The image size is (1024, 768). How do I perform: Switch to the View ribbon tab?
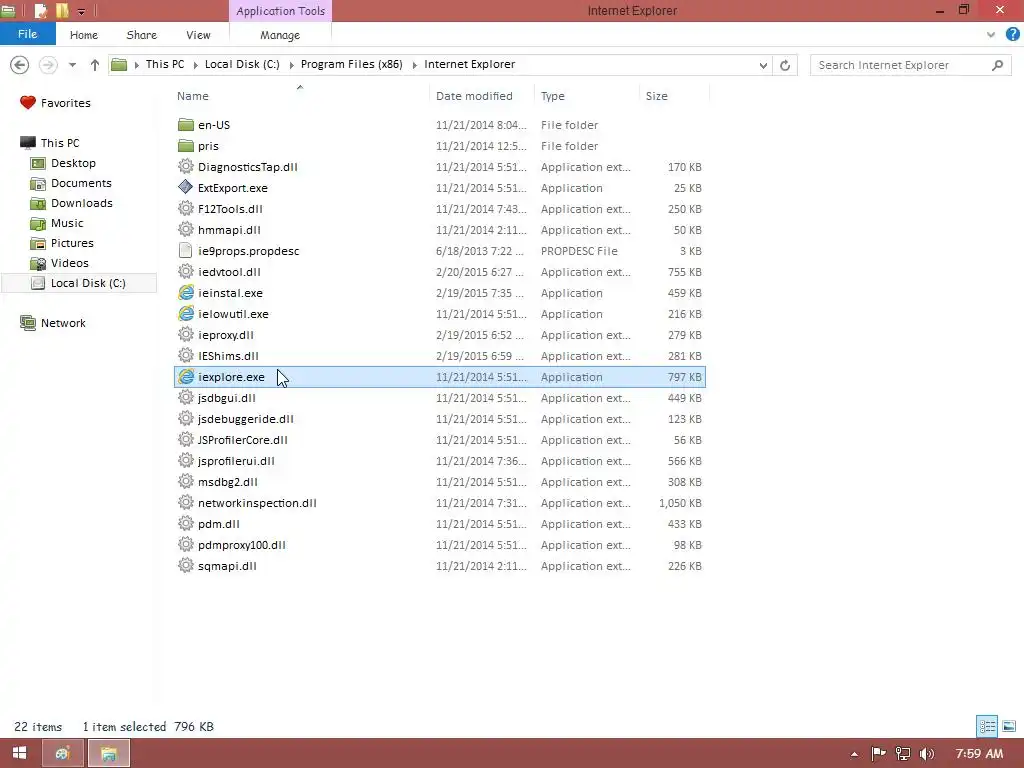[x=198, y=35]
